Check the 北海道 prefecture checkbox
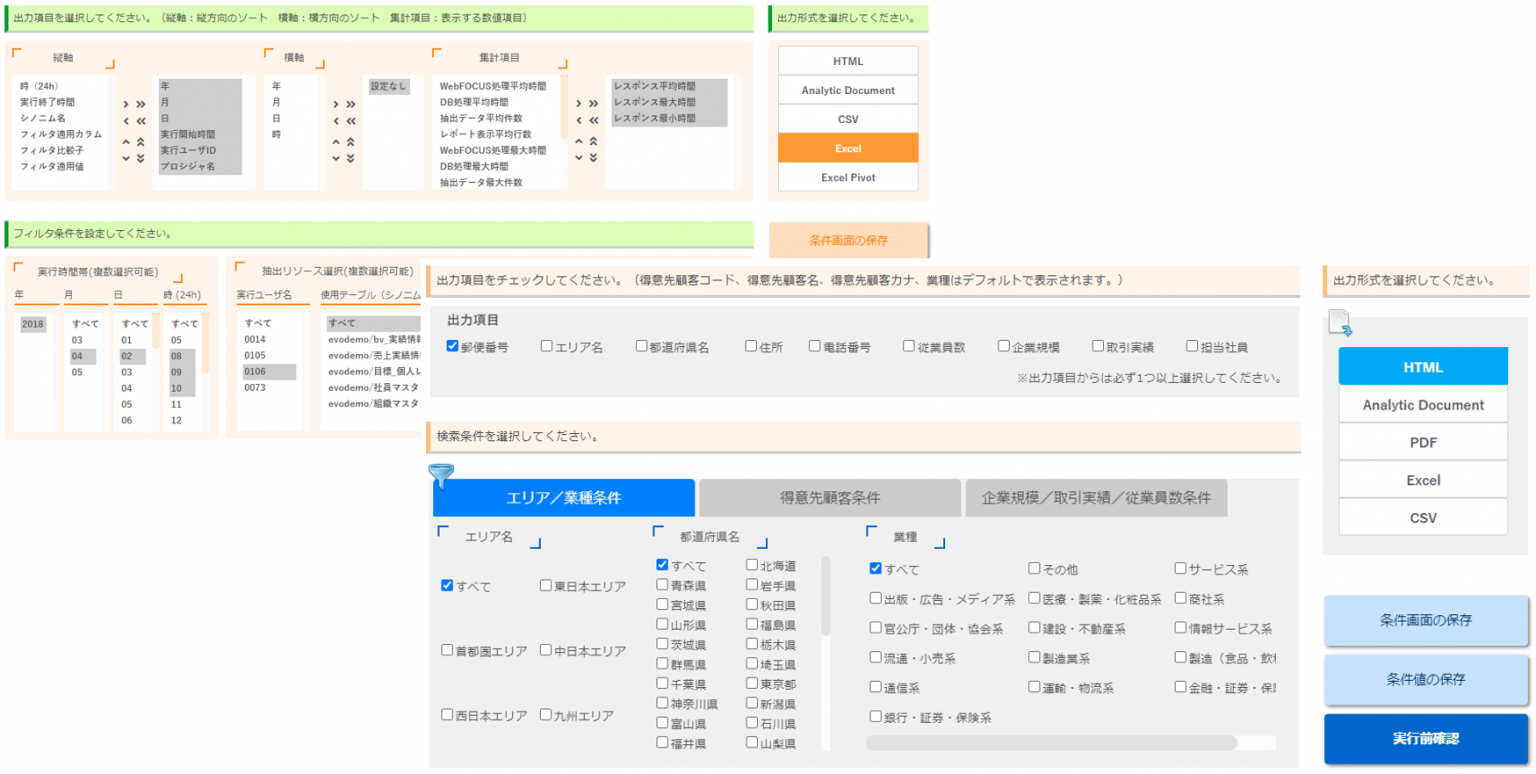Viewport: 1536px width, 774px height. pyautogui.click(x=752, y=564)
